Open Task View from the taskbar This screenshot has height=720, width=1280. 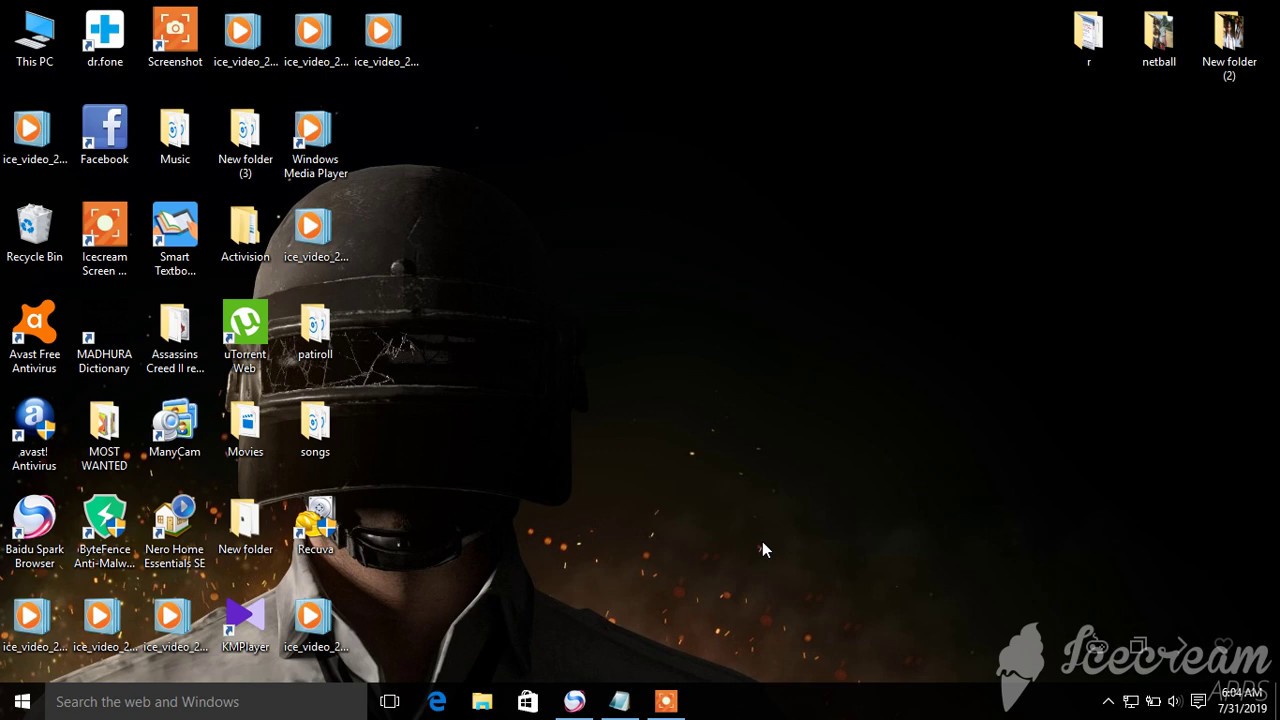coord(390,702)
